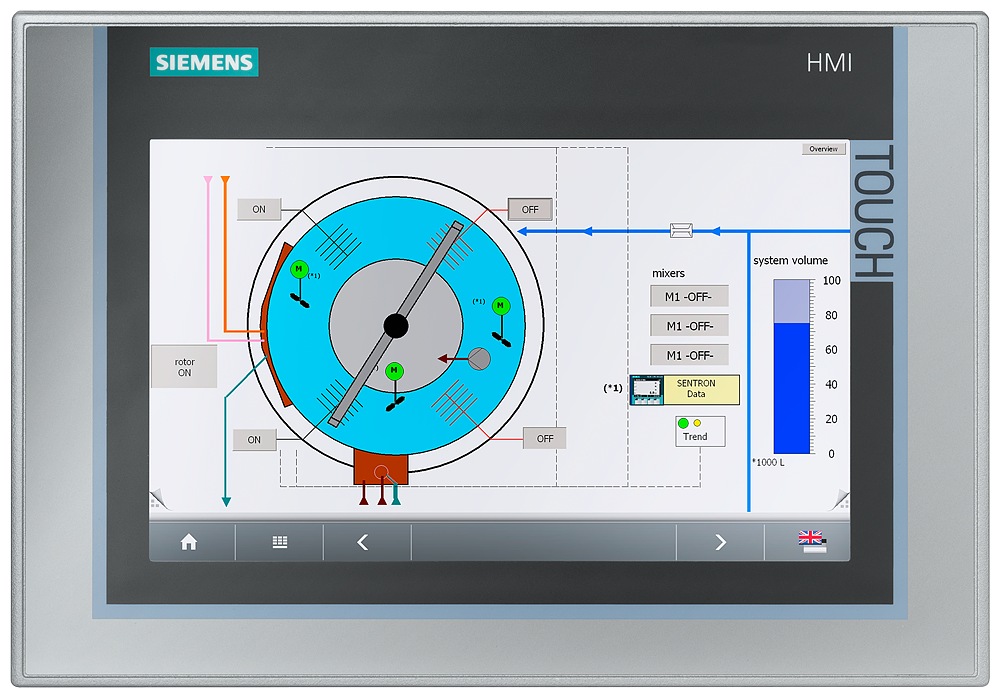This screenshot has height=698, width=1000.
Task: Tap the forward arrow navigation icon
Action: point(719,541)
